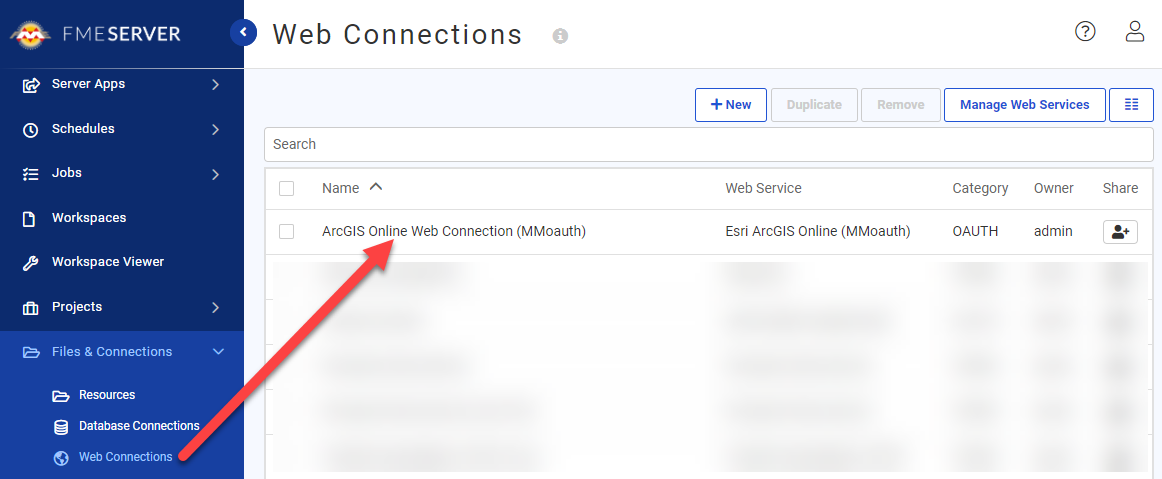This screenshot has height=479, width=1162.
Task: Open Schedules in the sidebar
Action: coord(83,128)
